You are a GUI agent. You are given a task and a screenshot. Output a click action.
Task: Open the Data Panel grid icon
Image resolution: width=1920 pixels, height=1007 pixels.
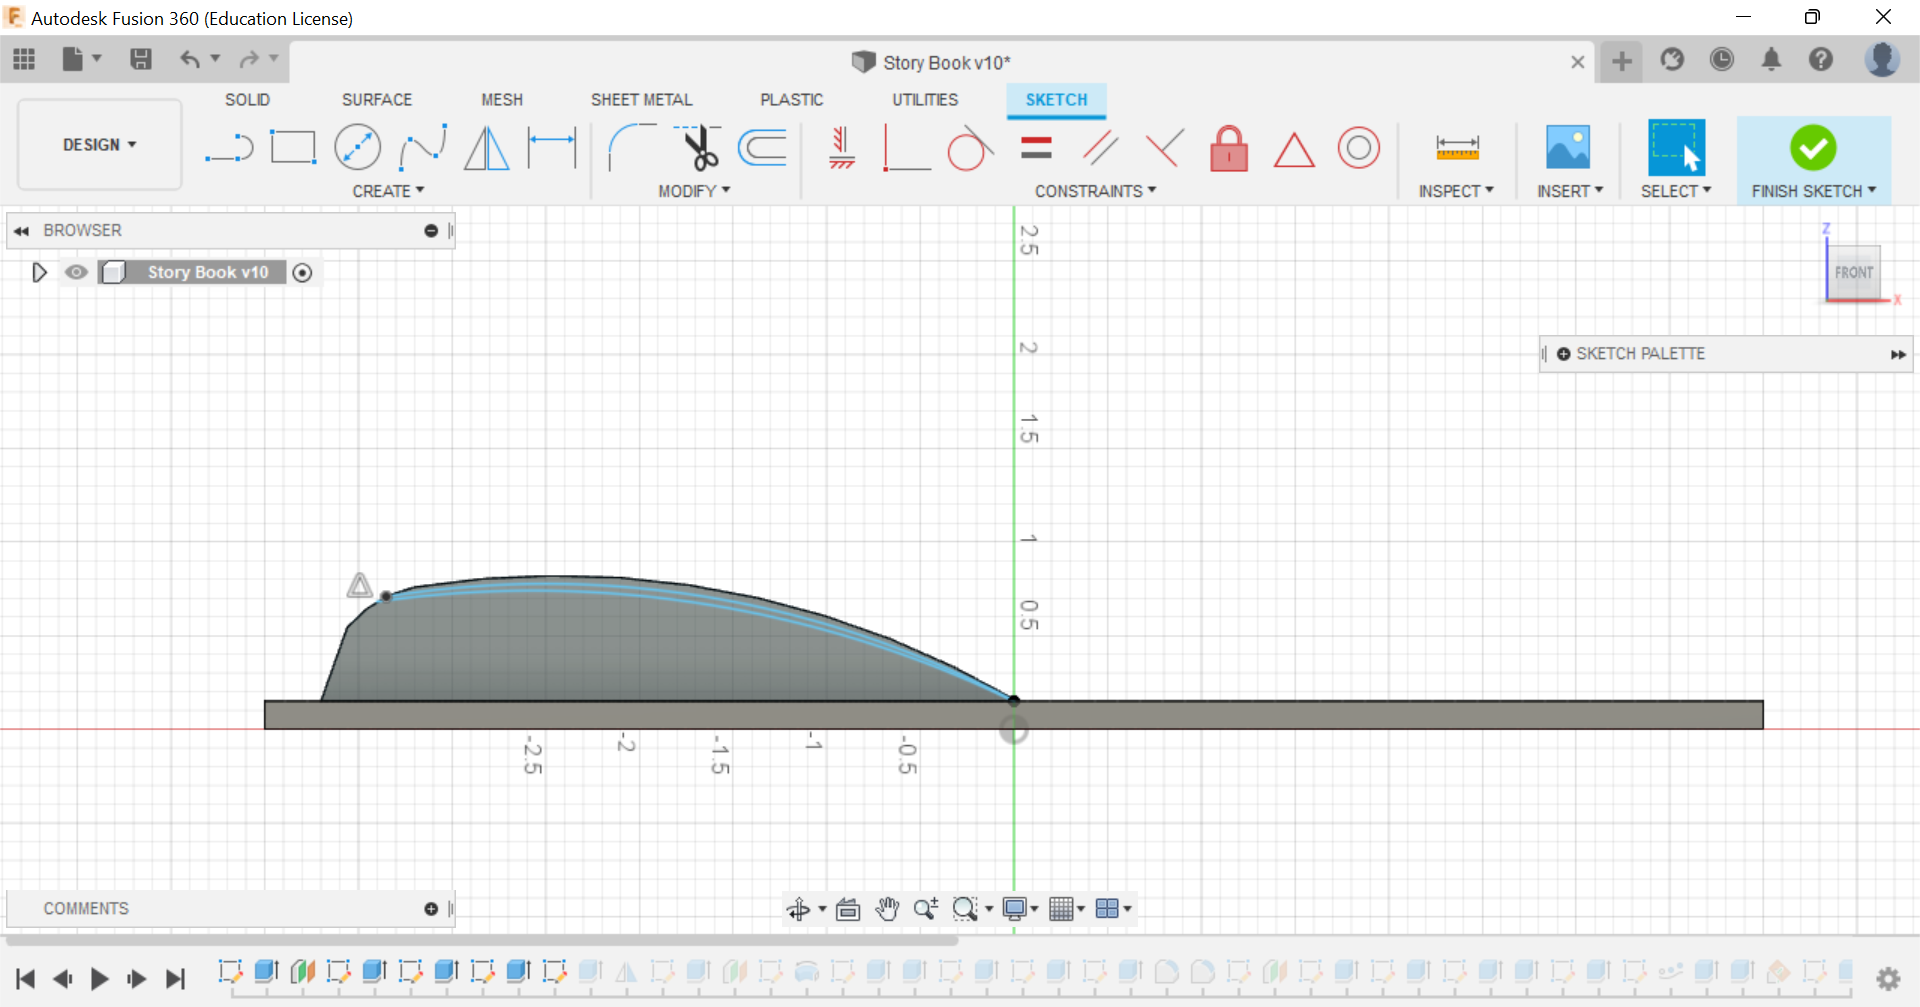24,60
